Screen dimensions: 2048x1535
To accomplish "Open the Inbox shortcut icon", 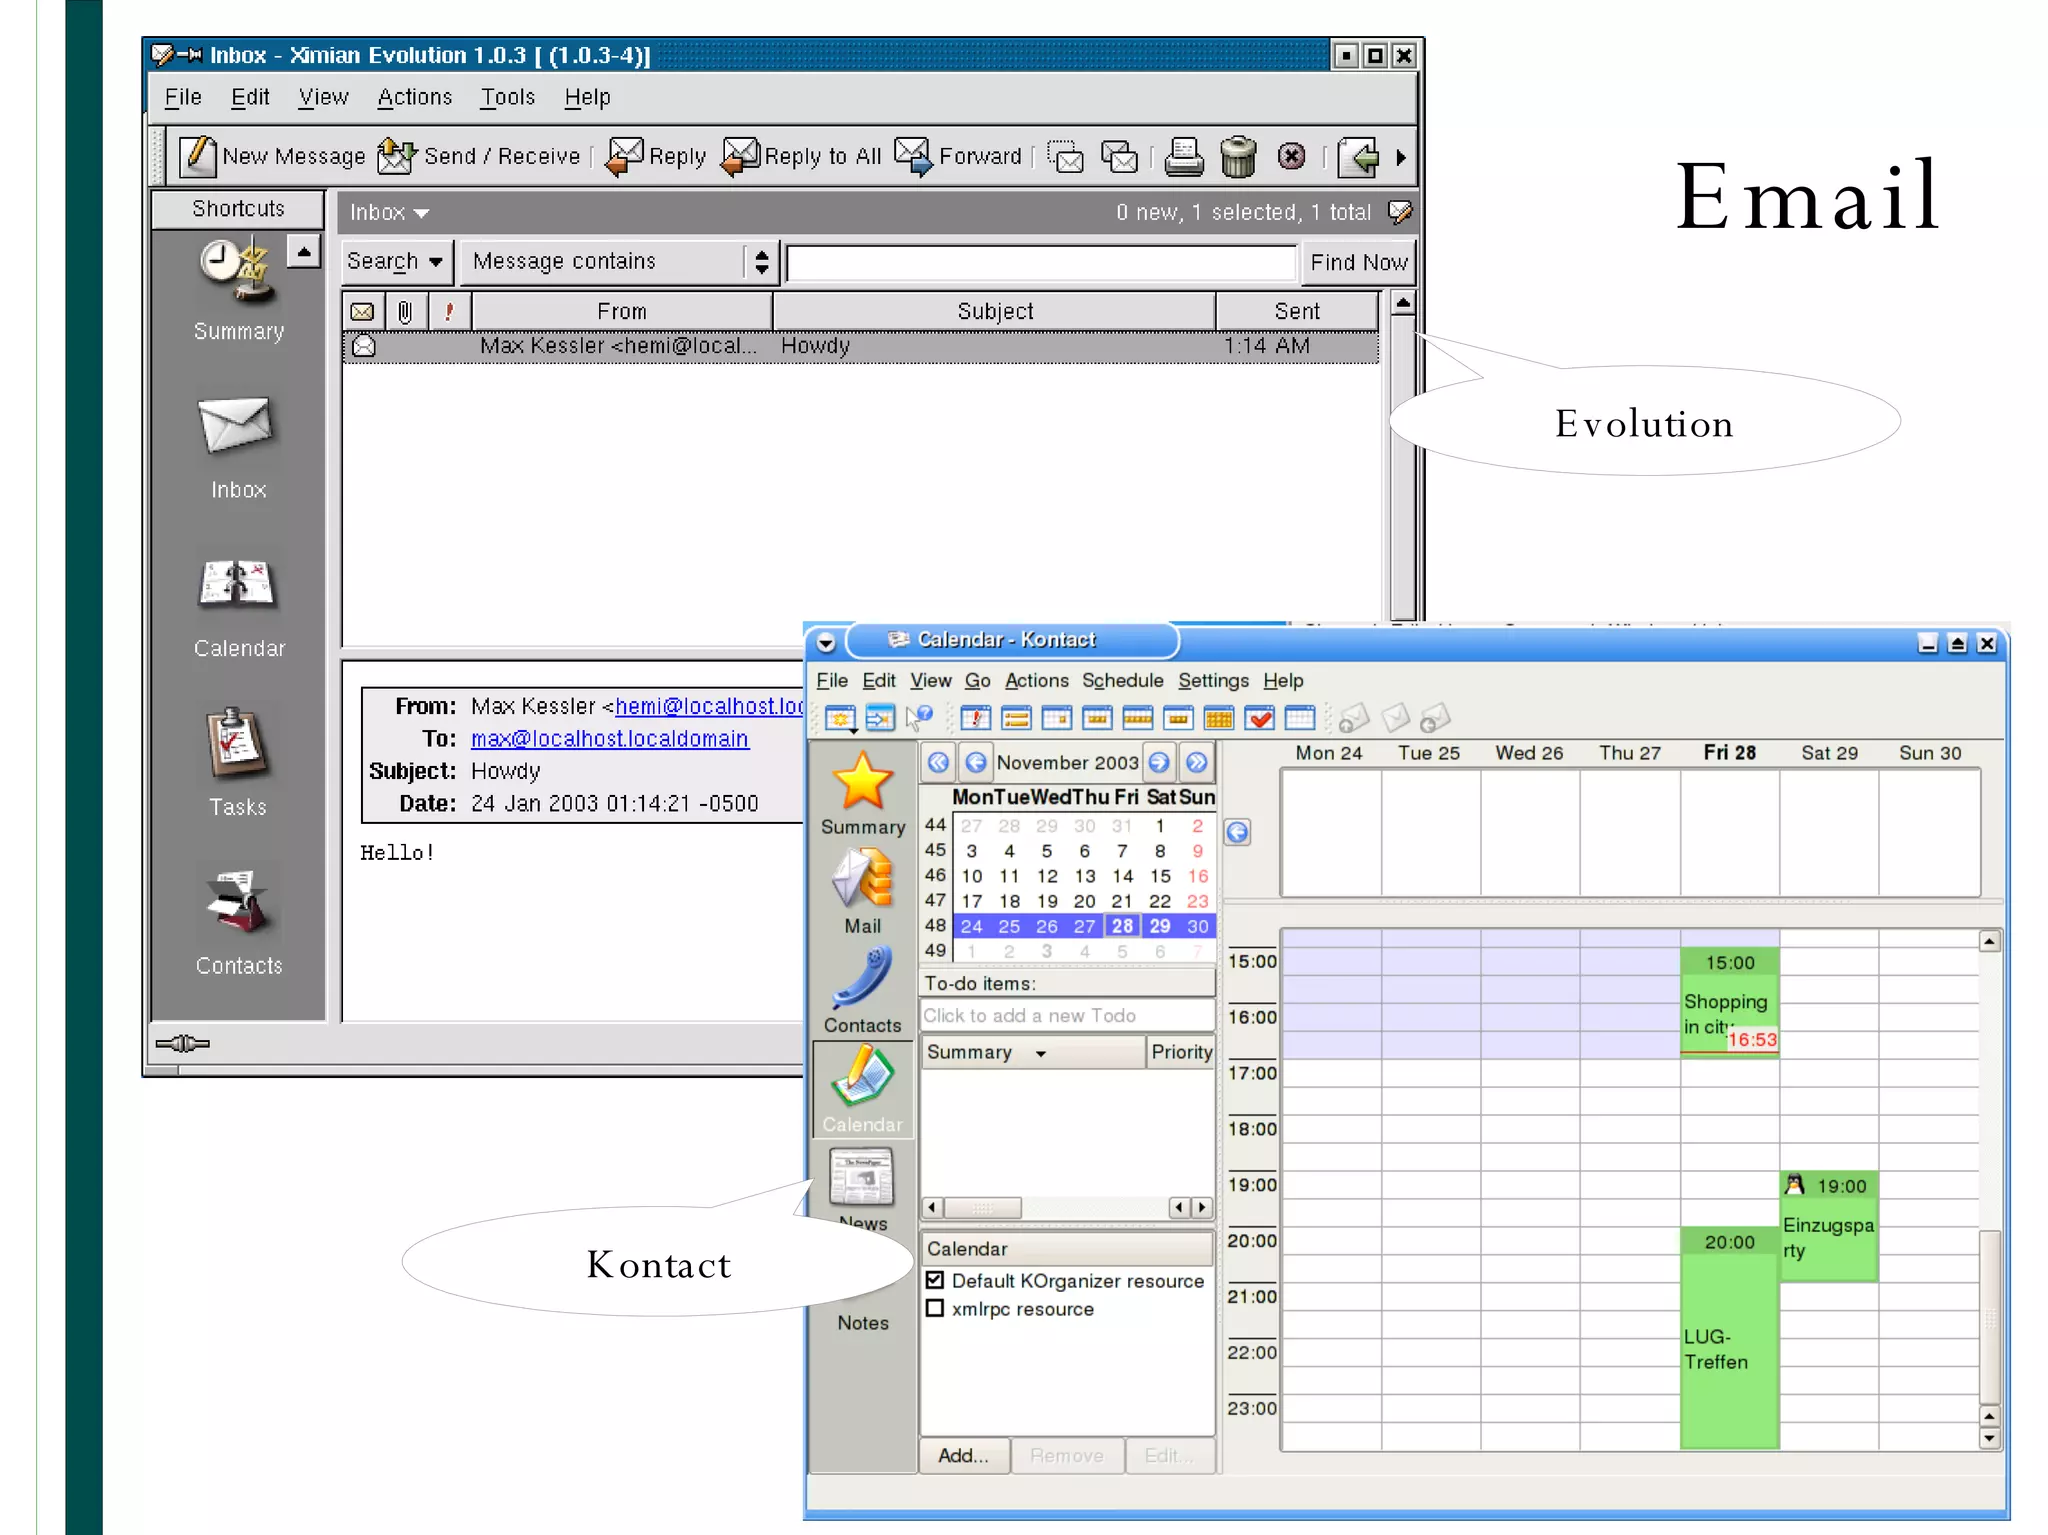I will (238, 447).
